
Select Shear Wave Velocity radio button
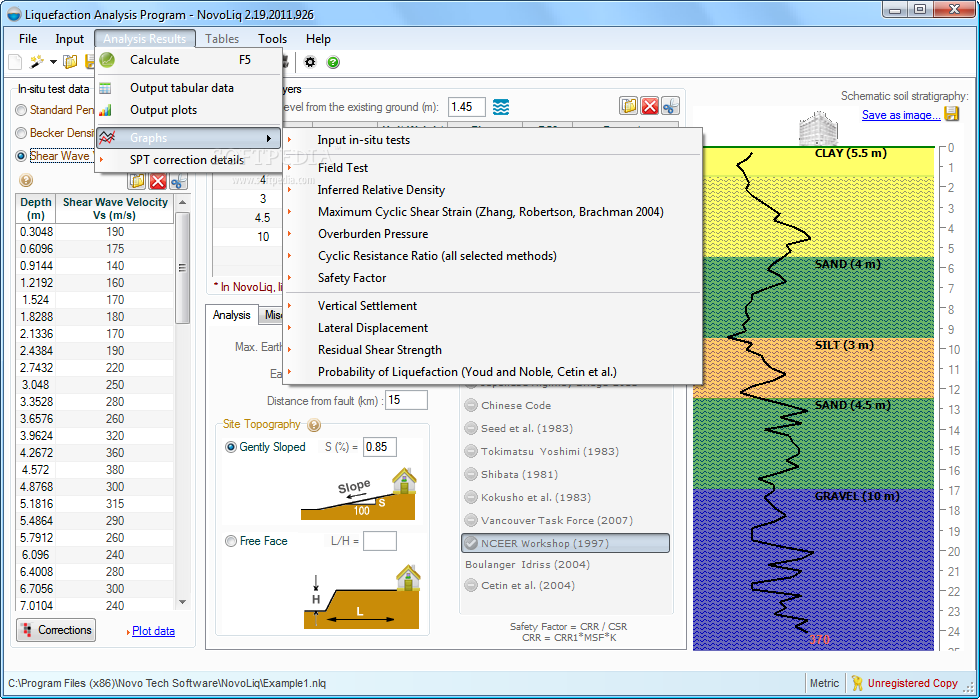coord(21,156)
